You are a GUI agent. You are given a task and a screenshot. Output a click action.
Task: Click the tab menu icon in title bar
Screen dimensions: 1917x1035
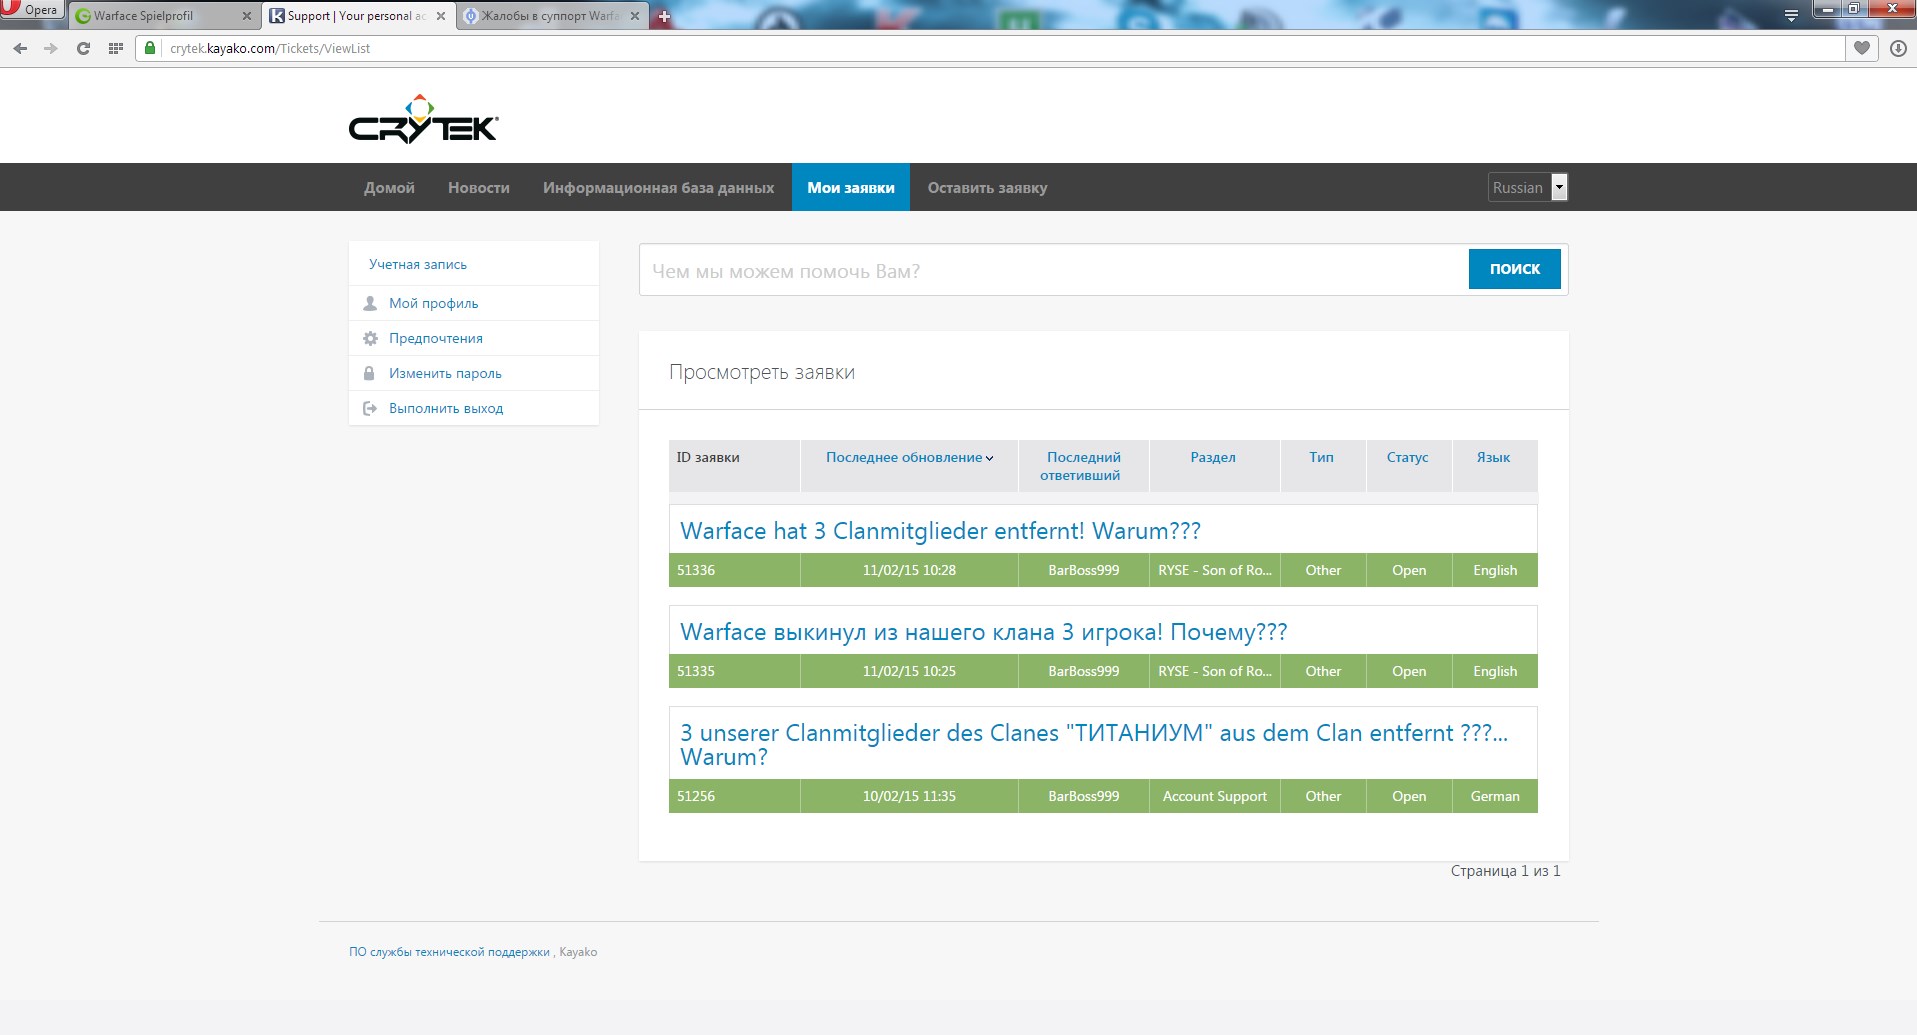point(1791,15)
